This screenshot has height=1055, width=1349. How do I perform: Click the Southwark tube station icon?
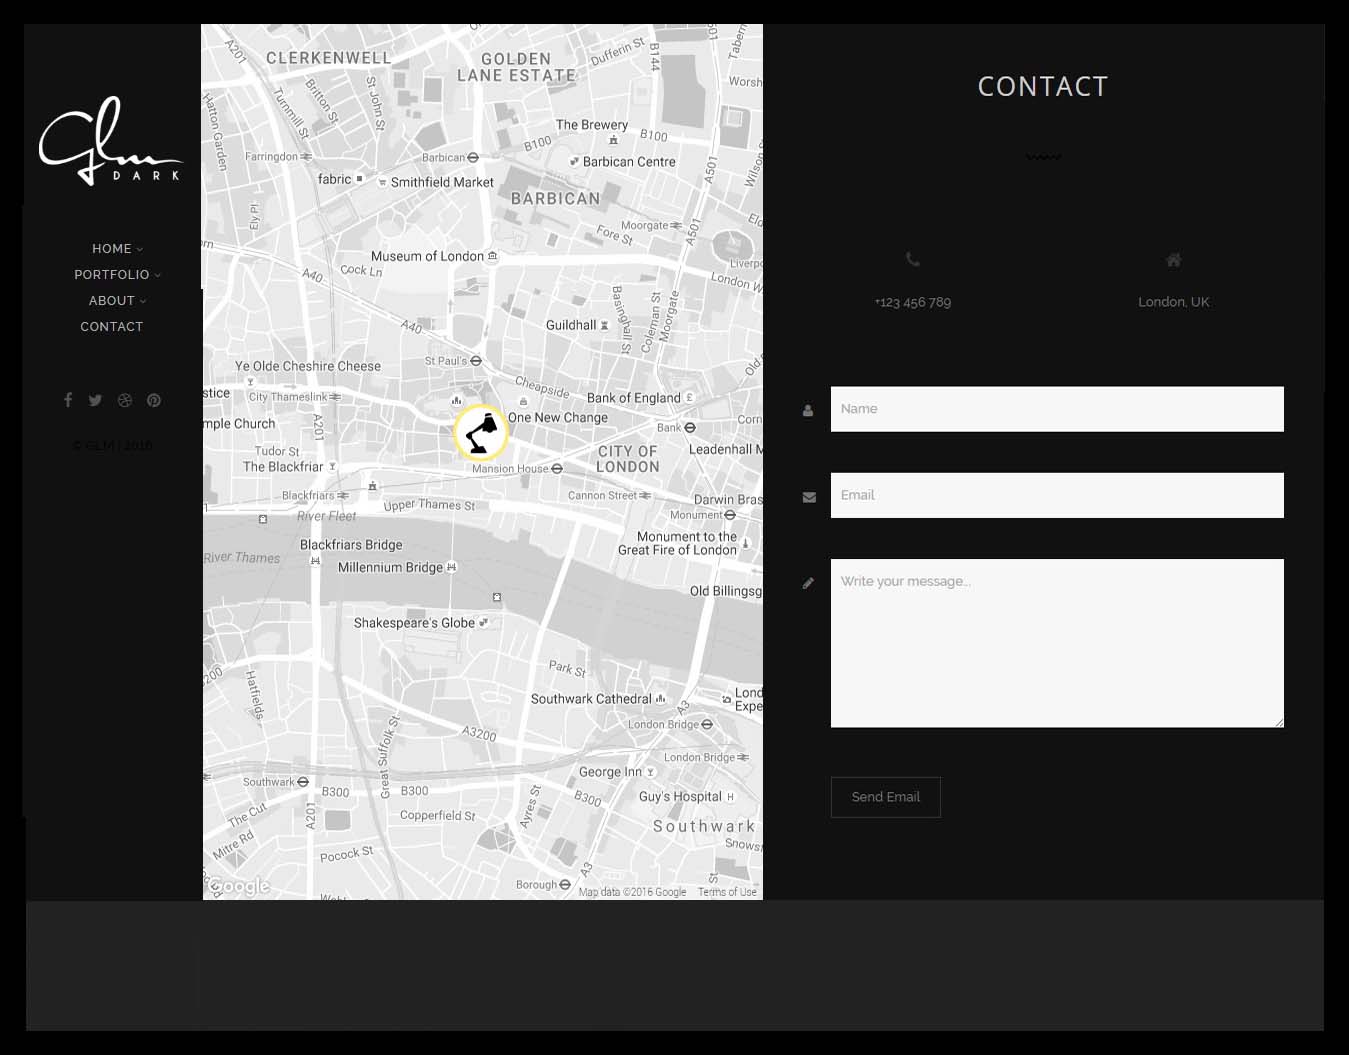click(x=303, y=782)
